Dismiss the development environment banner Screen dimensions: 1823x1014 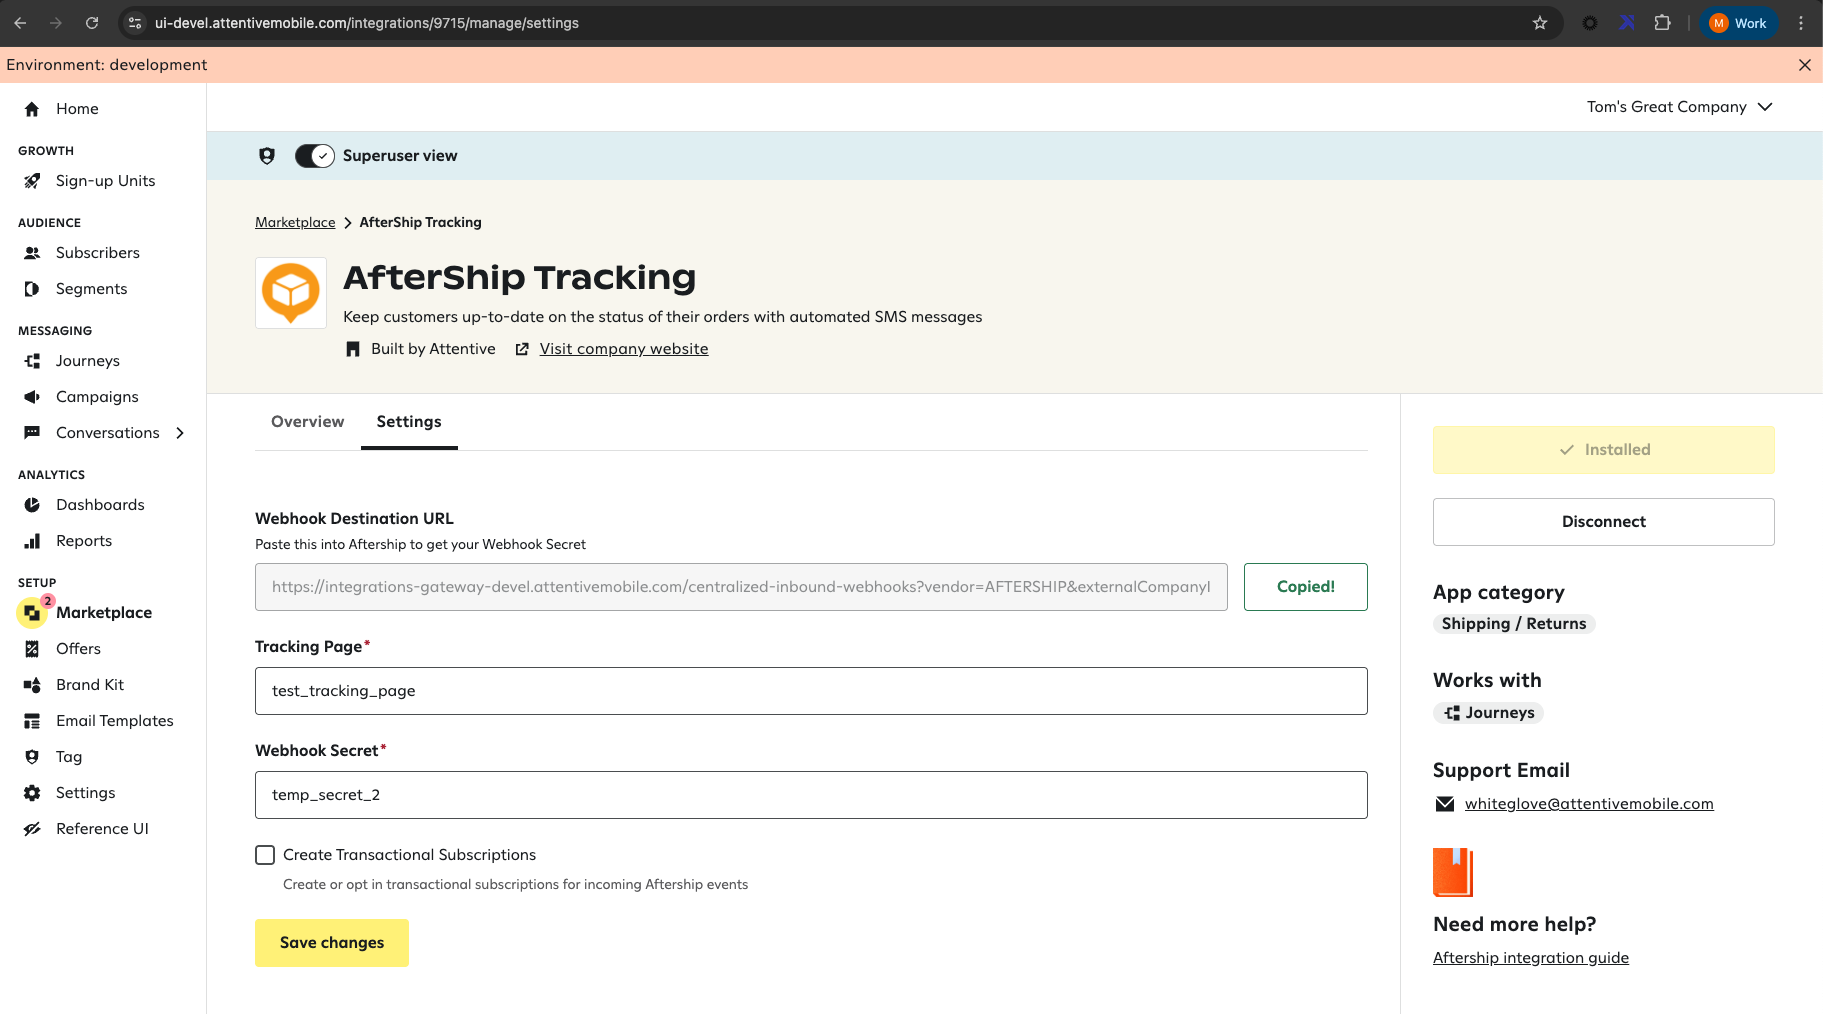tap(1805, 65)
